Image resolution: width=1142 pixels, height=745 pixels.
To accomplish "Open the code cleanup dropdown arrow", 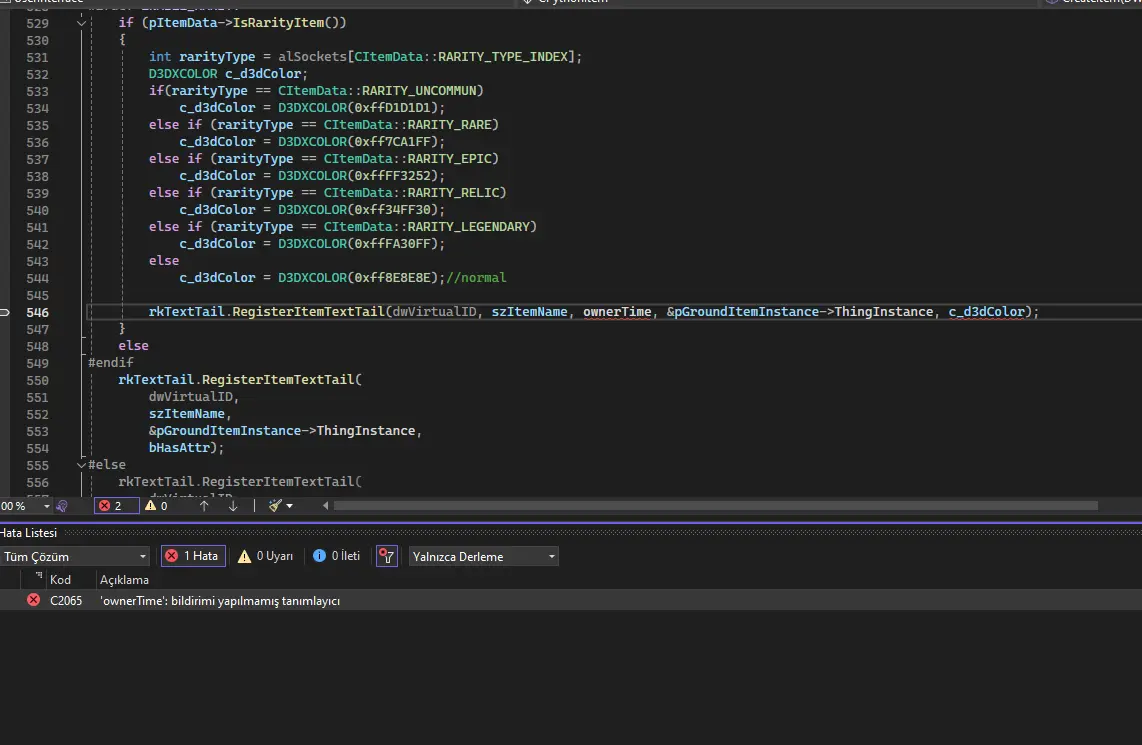I will (x=290, y=506).
